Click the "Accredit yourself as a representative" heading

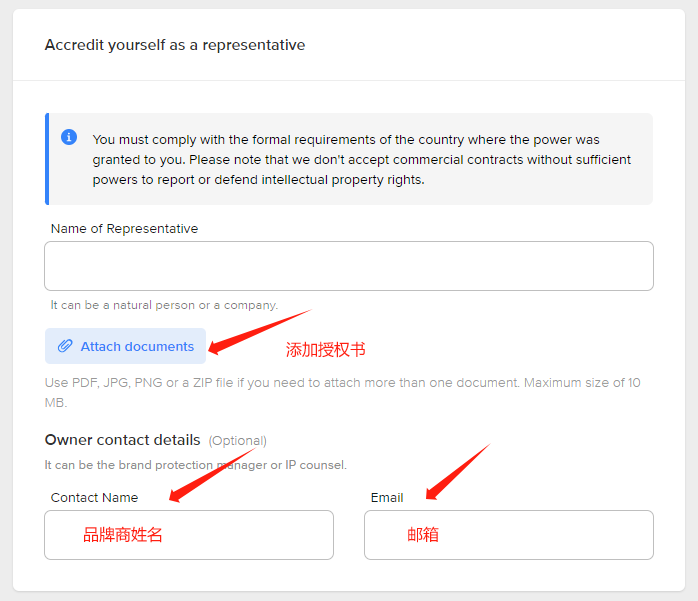175,45
